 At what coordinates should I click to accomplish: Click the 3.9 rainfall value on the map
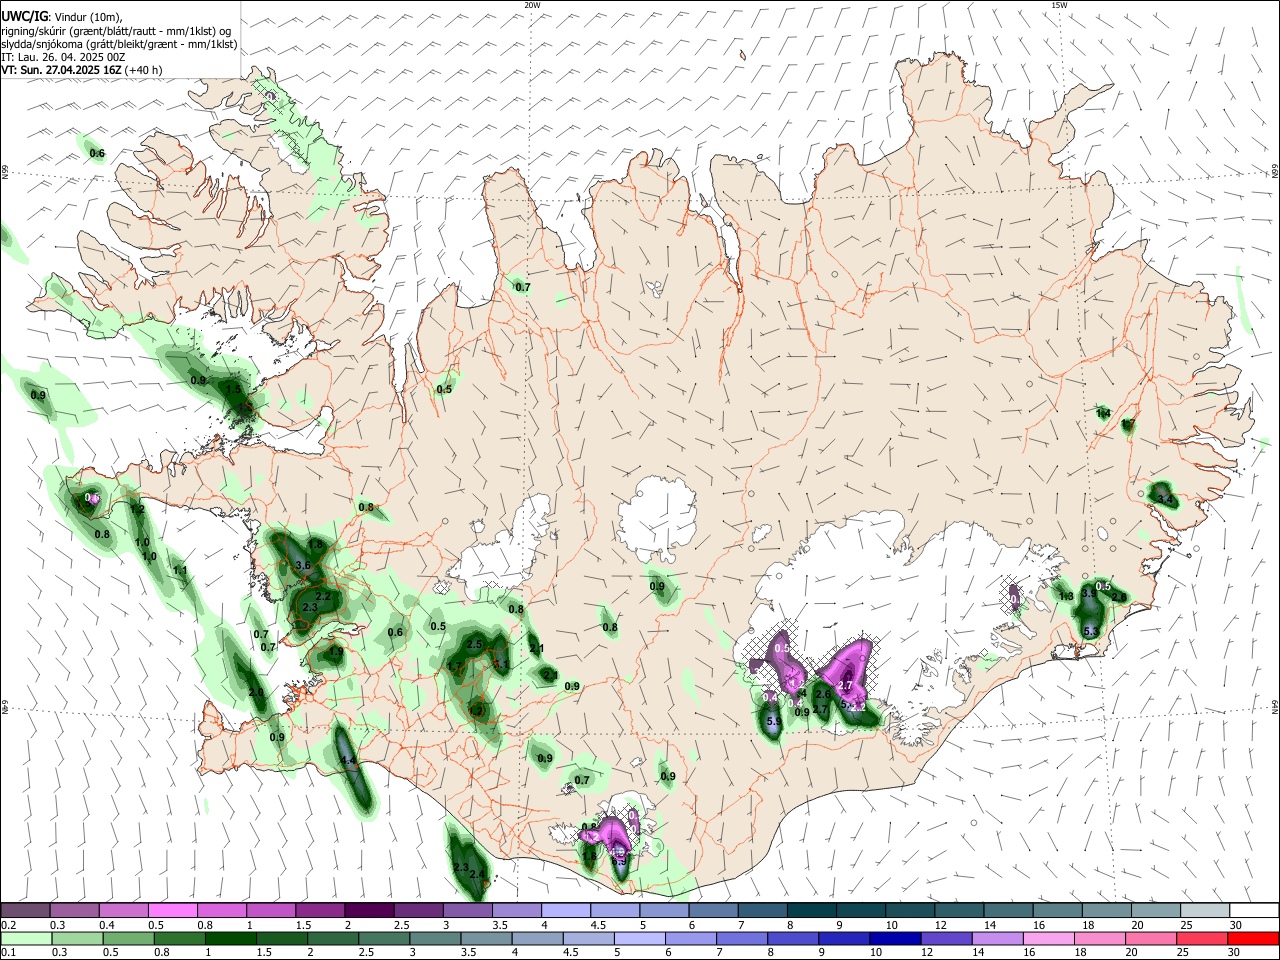pos(1089,594)
